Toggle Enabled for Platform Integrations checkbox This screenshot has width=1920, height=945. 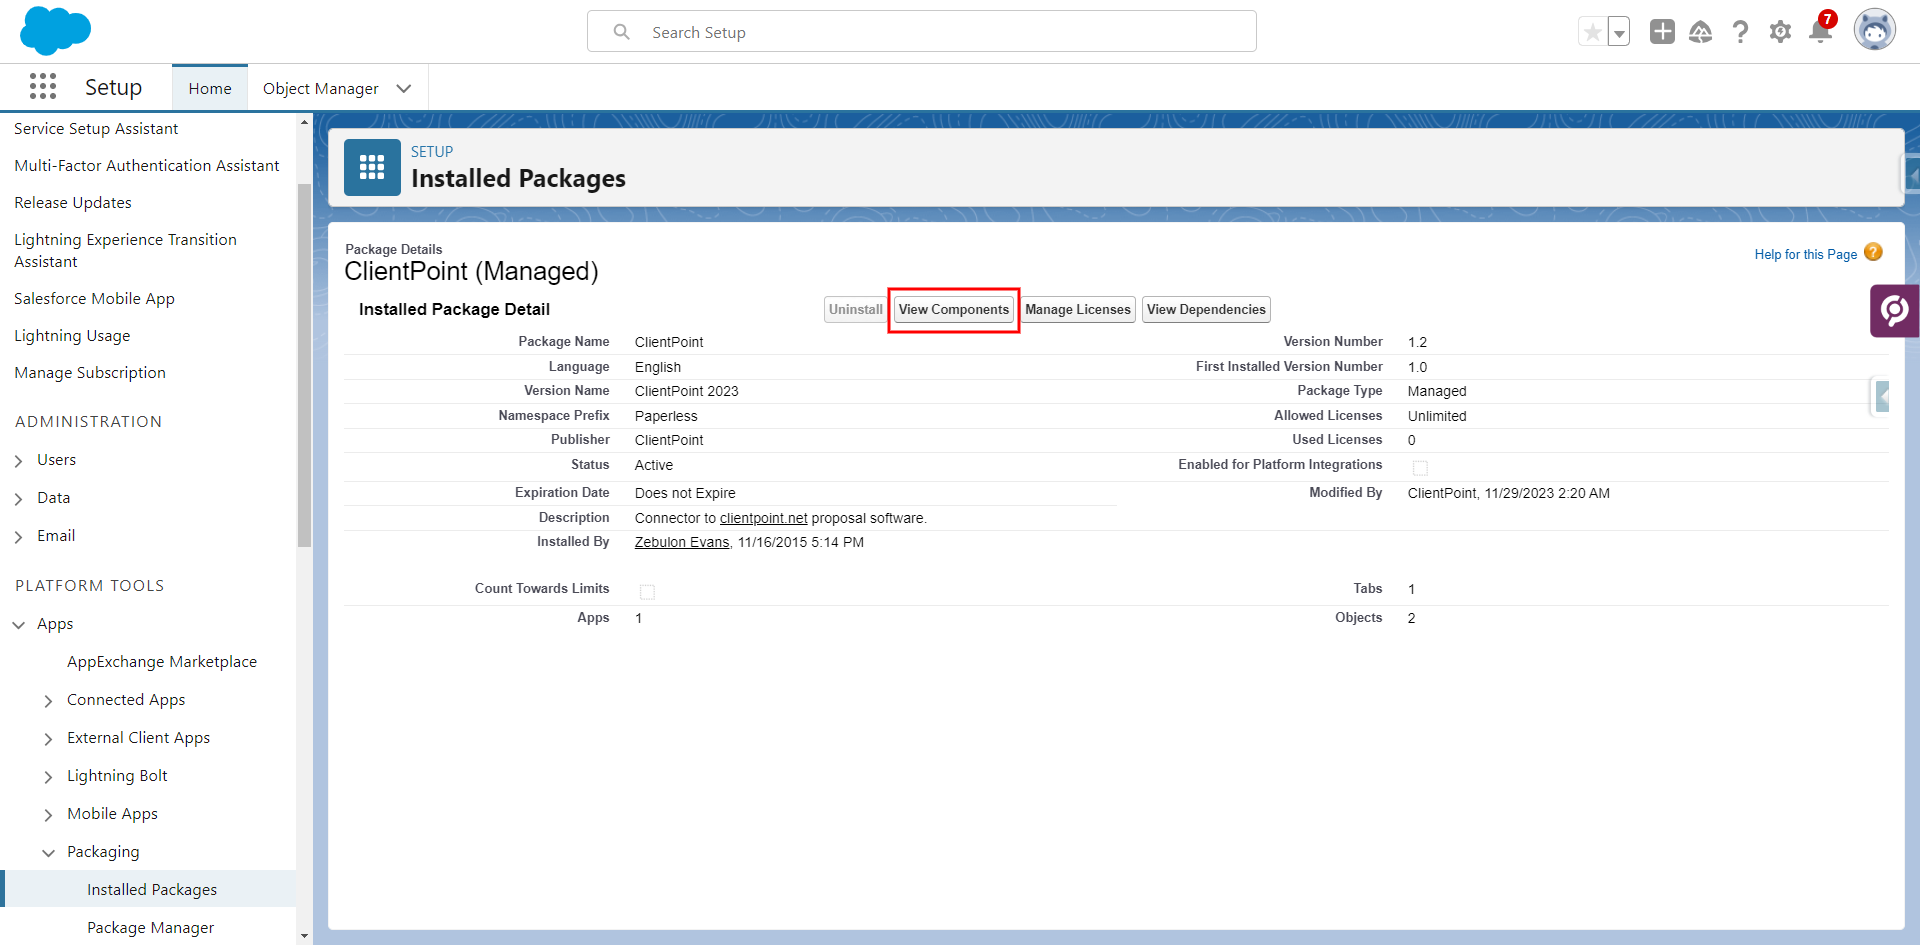pyautogui.click(x=1420, y=467)
